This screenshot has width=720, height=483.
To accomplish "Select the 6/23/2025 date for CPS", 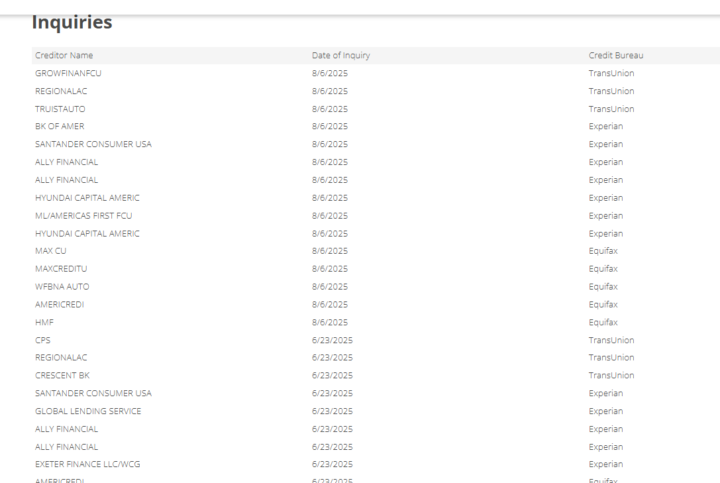I will coord(332,340).
